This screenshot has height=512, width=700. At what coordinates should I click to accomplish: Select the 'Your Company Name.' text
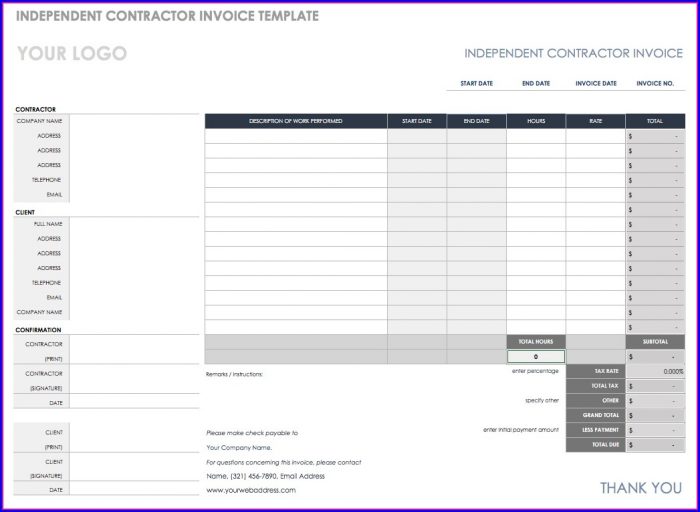click(x=239, y=448)
